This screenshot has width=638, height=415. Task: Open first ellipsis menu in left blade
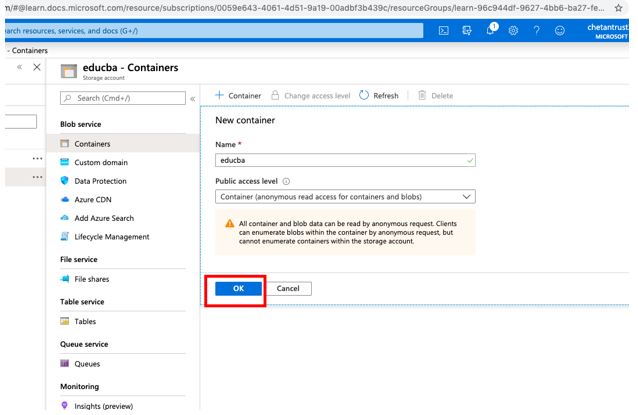point(37,158)
